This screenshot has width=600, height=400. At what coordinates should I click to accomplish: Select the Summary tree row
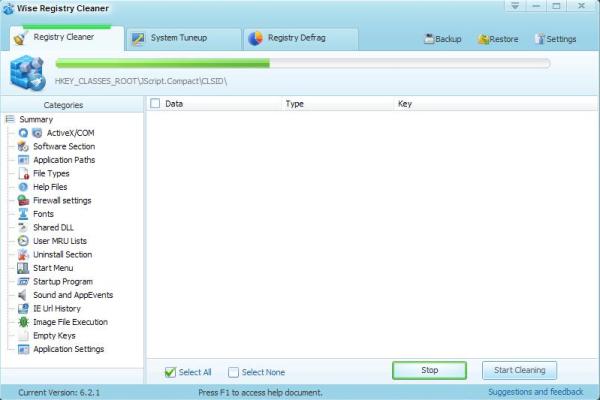pos(36,119)
